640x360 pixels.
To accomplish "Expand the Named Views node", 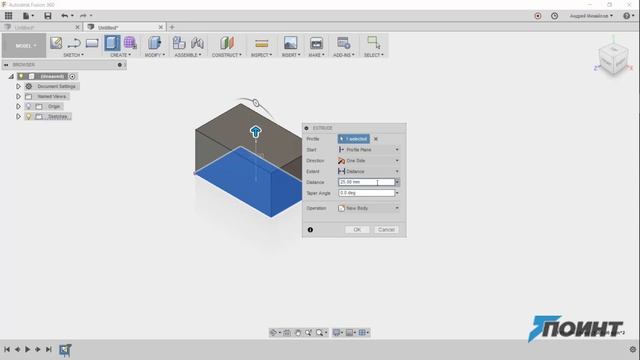I will [x=18, y=96].
